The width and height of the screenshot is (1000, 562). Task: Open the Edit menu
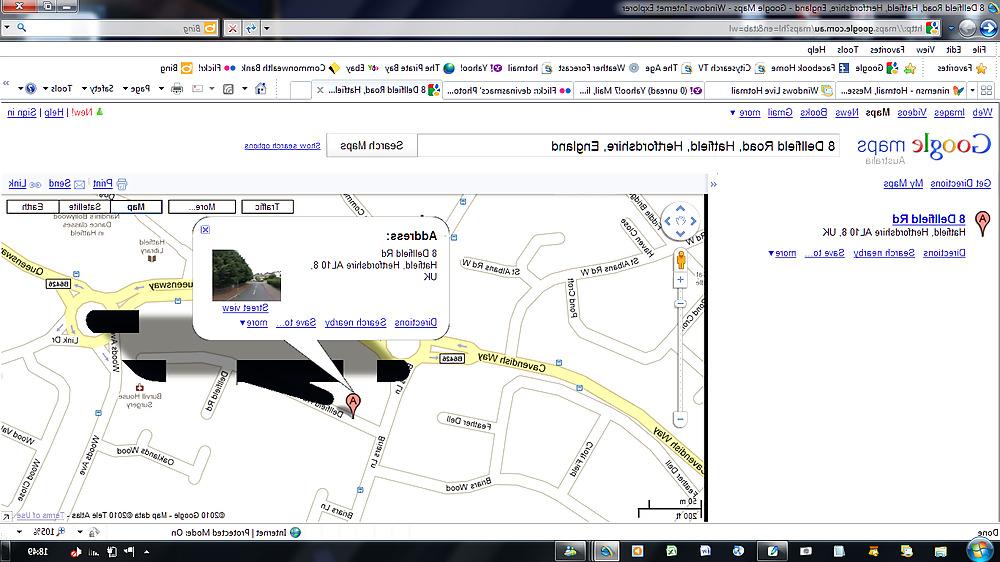(x=953, y=50)
